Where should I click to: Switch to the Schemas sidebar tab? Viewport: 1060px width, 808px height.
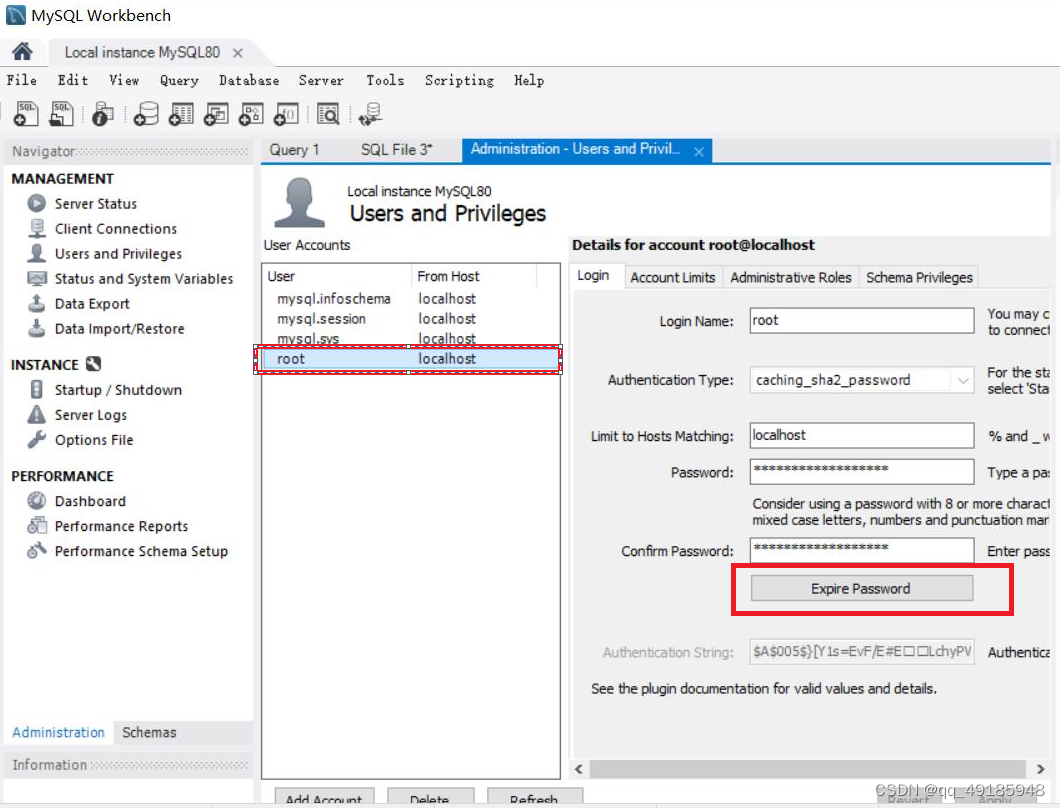point(148,732)
